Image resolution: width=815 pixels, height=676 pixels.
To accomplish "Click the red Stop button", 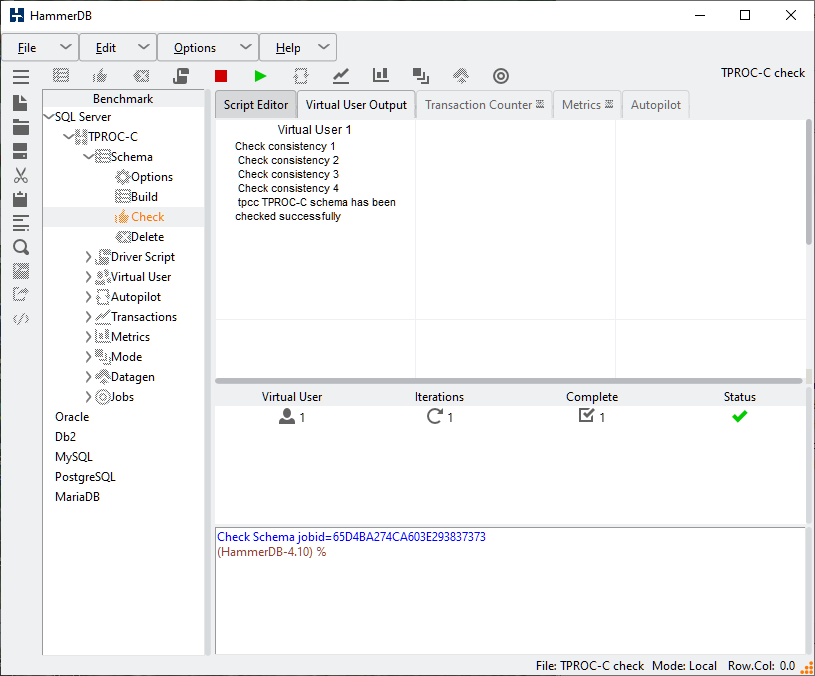I will coord(221,76).
